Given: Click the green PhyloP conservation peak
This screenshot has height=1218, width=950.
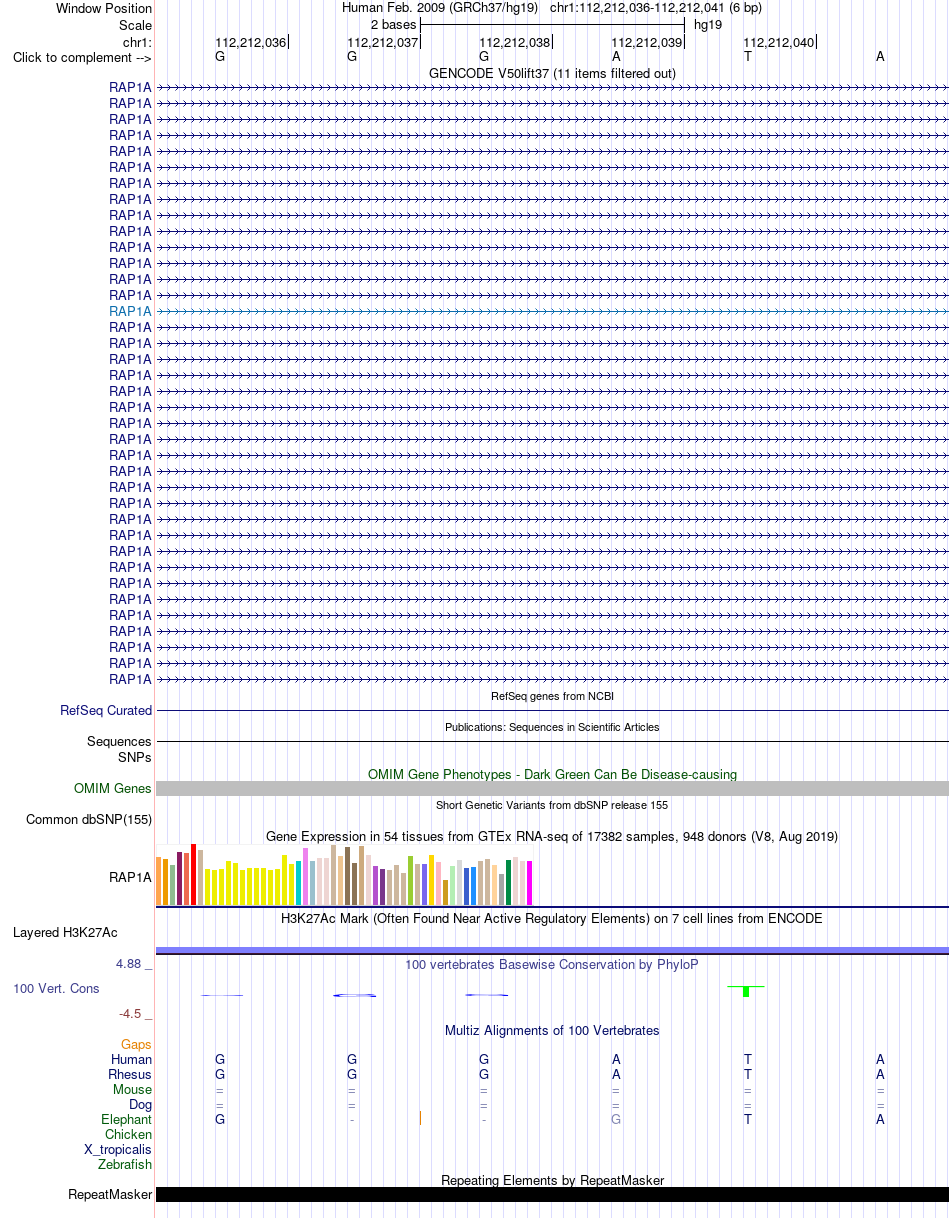Looking at the screenshot, I should [x=746, y=991].
